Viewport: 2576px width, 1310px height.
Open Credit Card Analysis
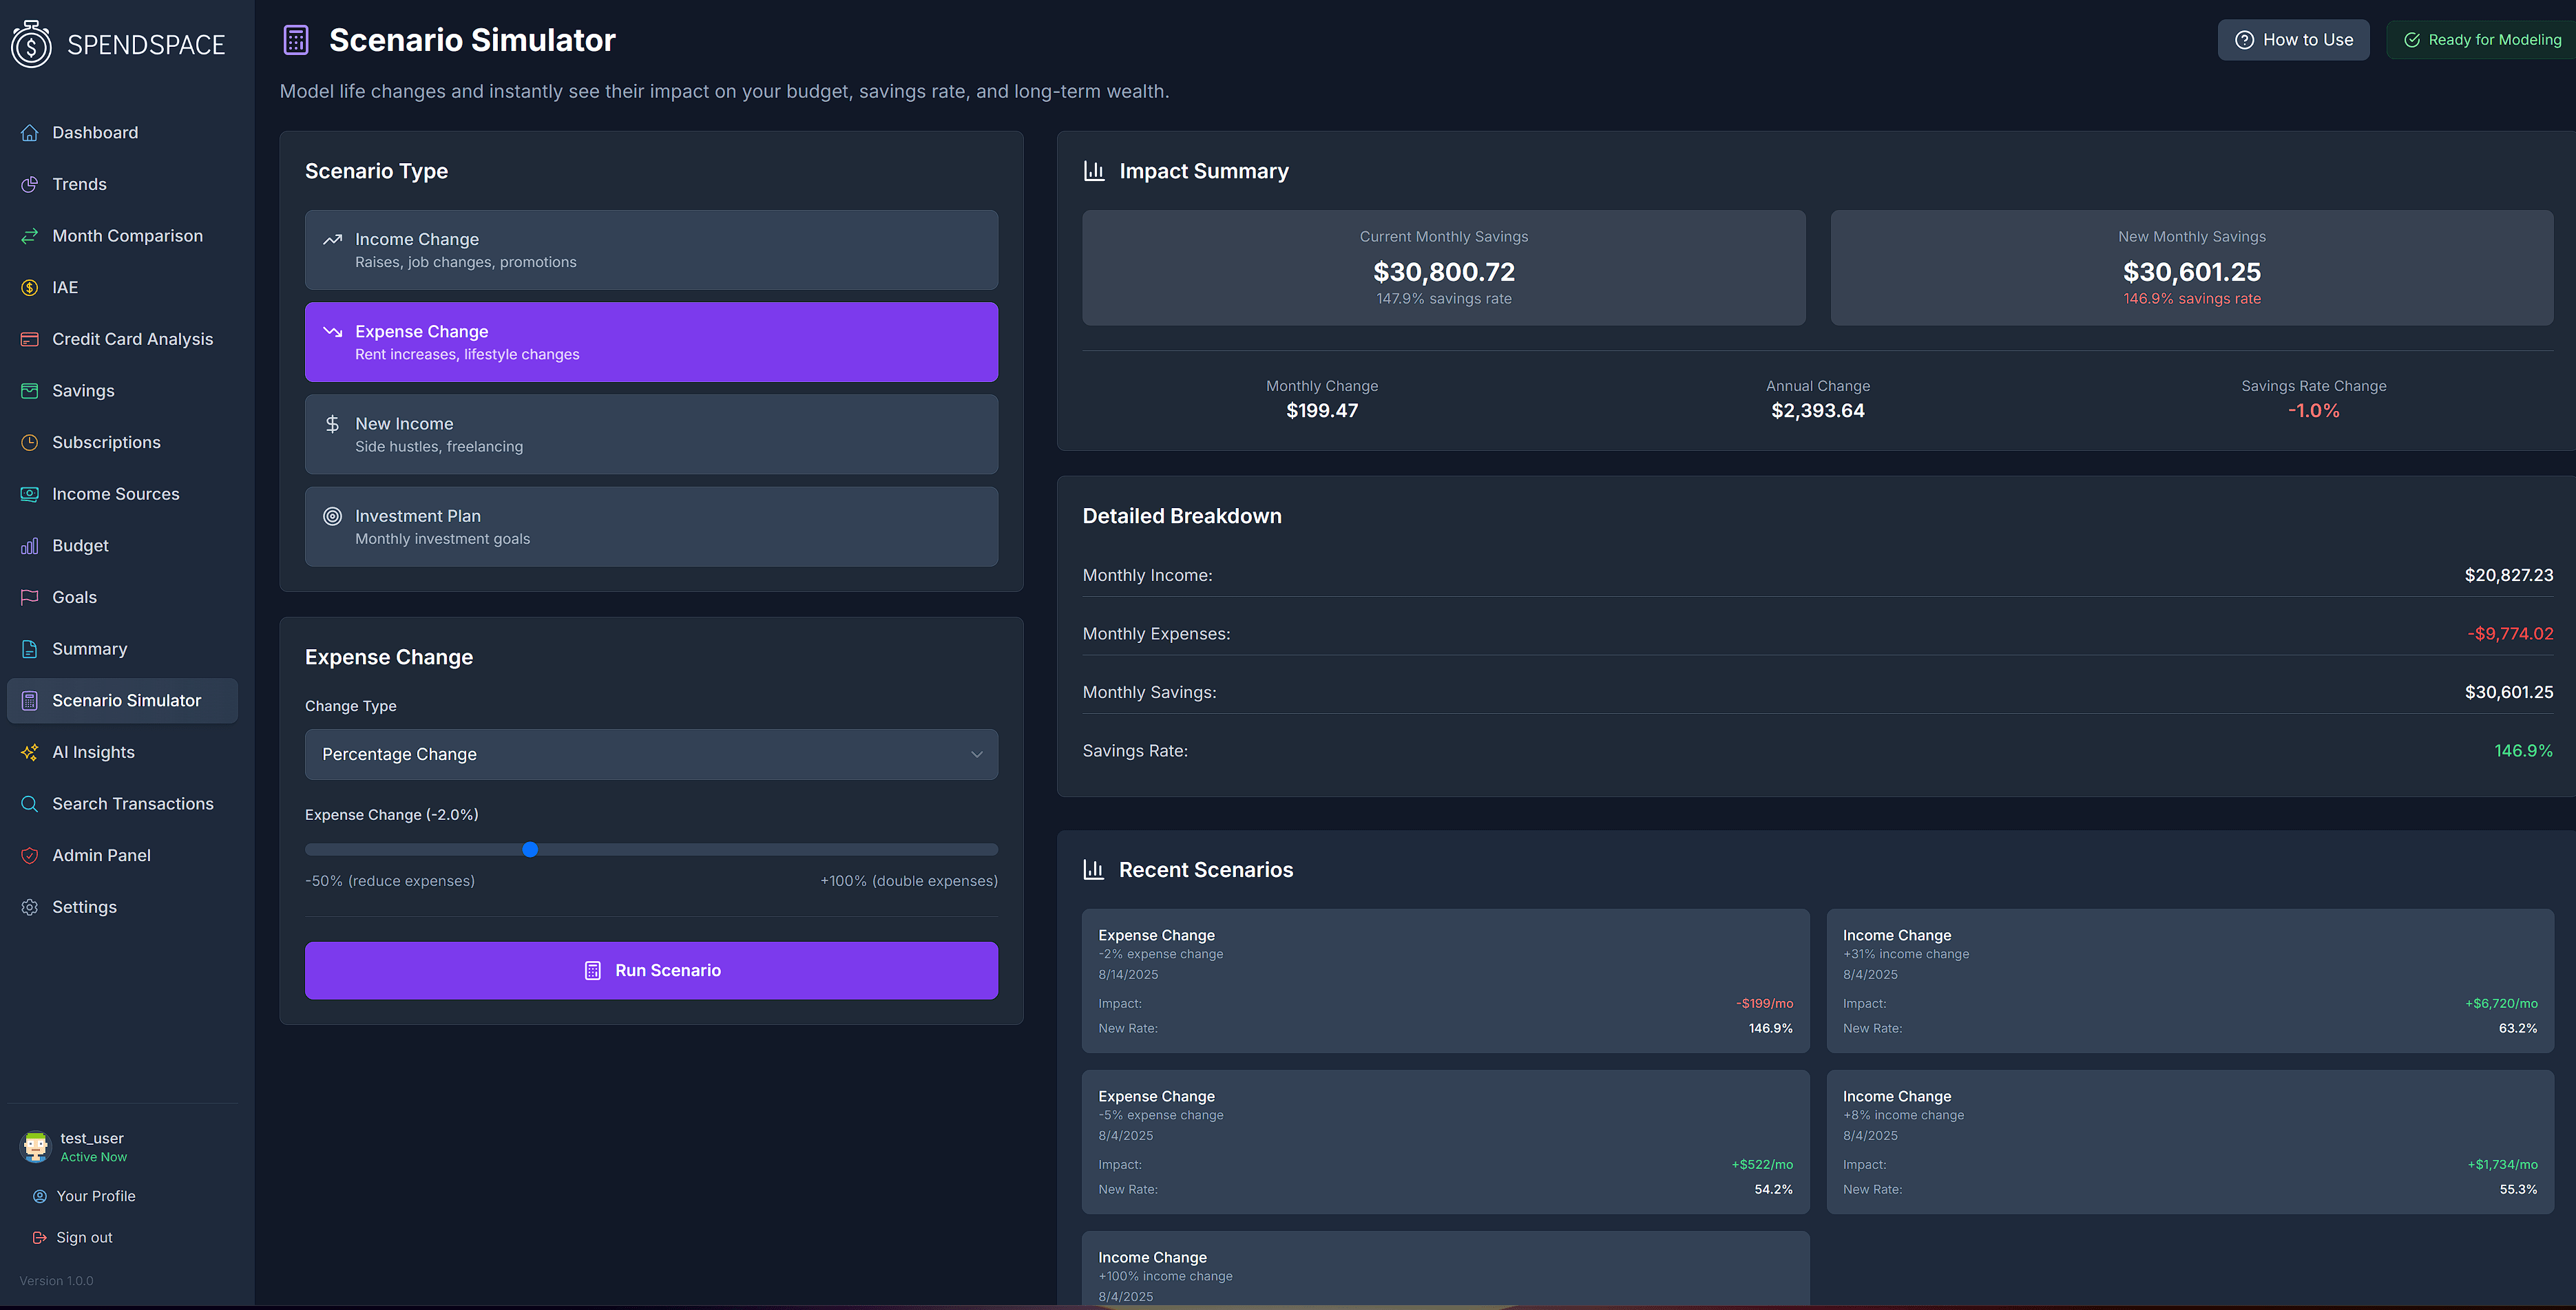(122, 339)
